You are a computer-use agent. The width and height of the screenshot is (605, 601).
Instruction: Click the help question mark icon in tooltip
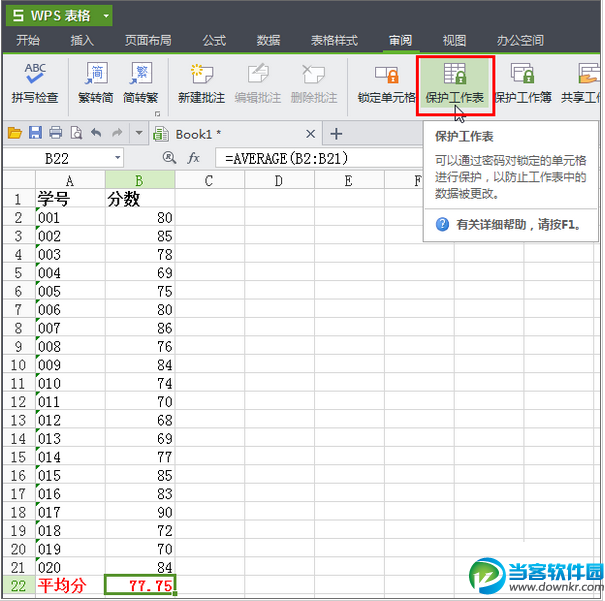pos(442,224)
